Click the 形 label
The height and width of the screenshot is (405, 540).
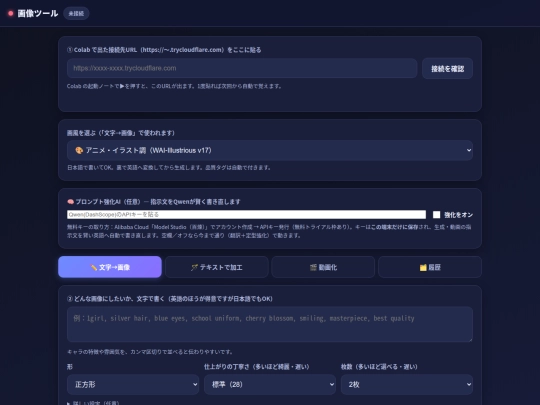(70, 367)
